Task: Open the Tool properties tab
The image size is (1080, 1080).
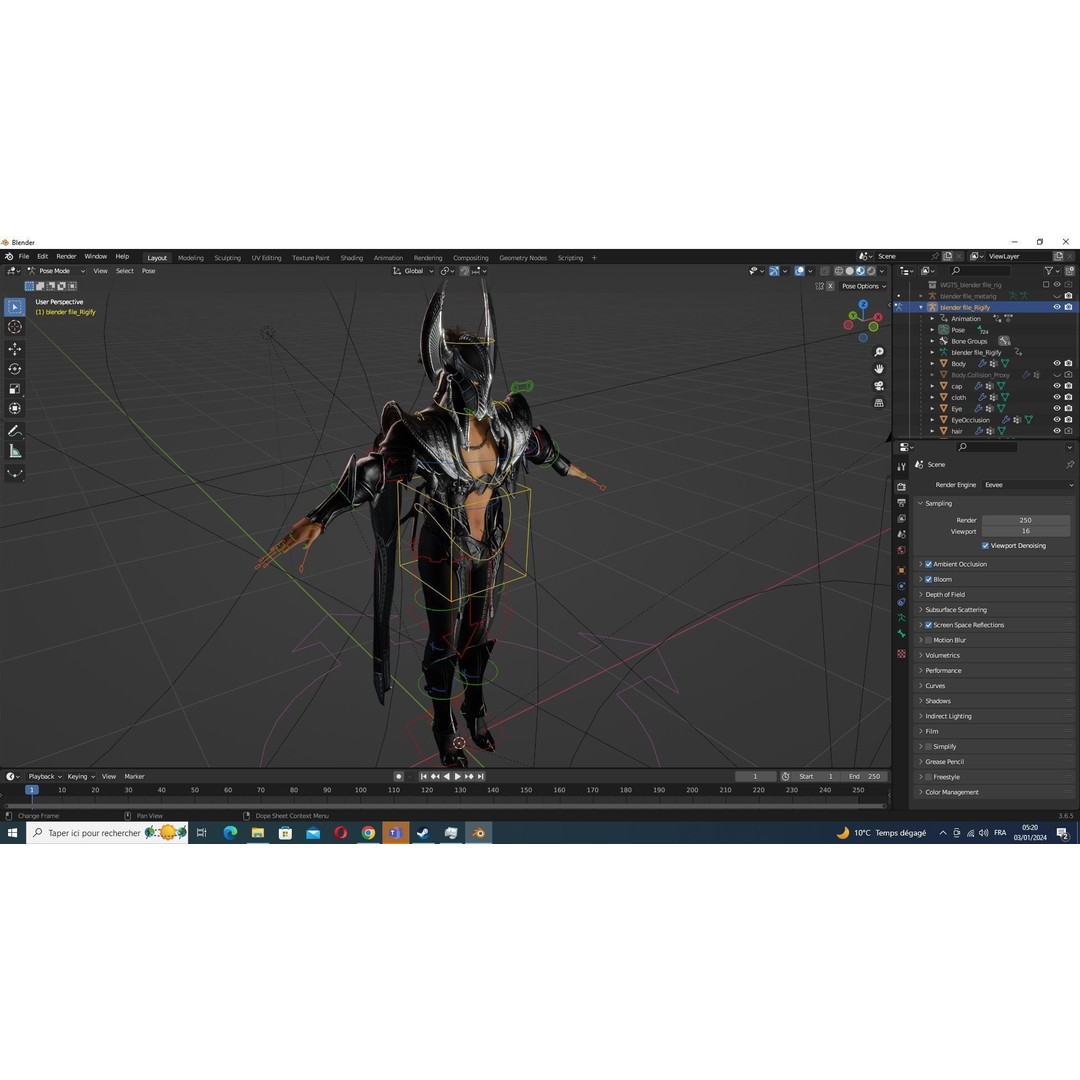Action: [x=902, y=467]
